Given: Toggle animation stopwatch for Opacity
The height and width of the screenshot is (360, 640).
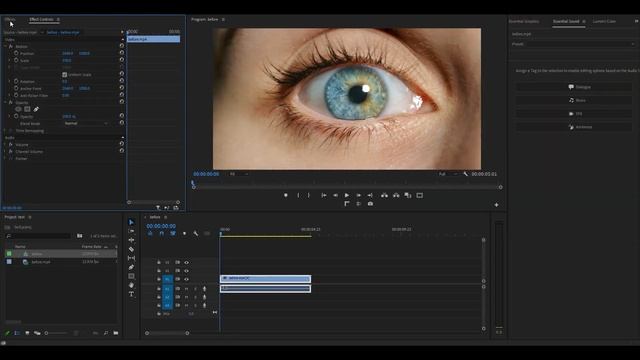Looking at the screenshot, I should click(16, 116).
